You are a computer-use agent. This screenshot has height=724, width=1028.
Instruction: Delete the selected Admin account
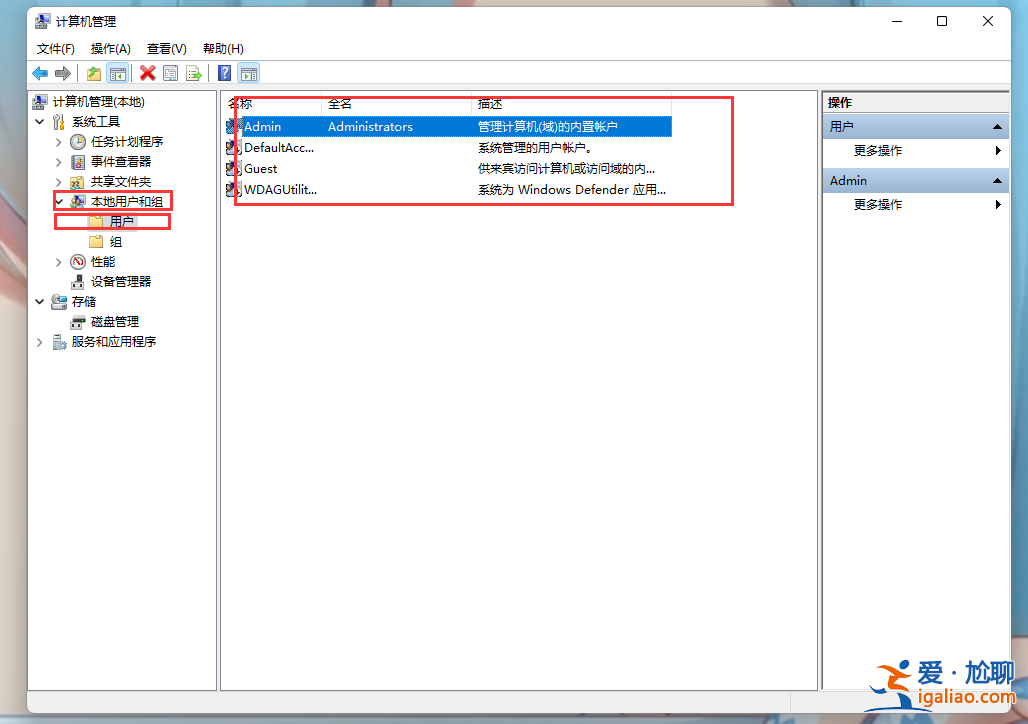[x=148, y=72]
